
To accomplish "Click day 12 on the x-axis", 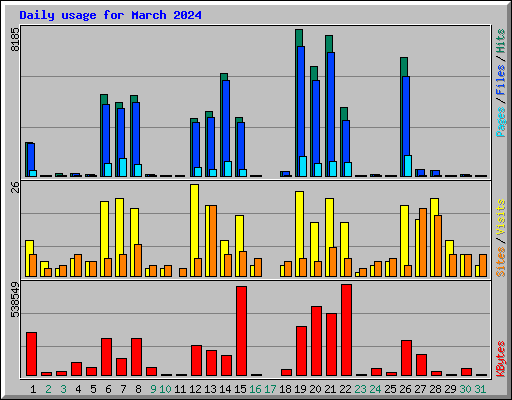I will tap(195, 389).
